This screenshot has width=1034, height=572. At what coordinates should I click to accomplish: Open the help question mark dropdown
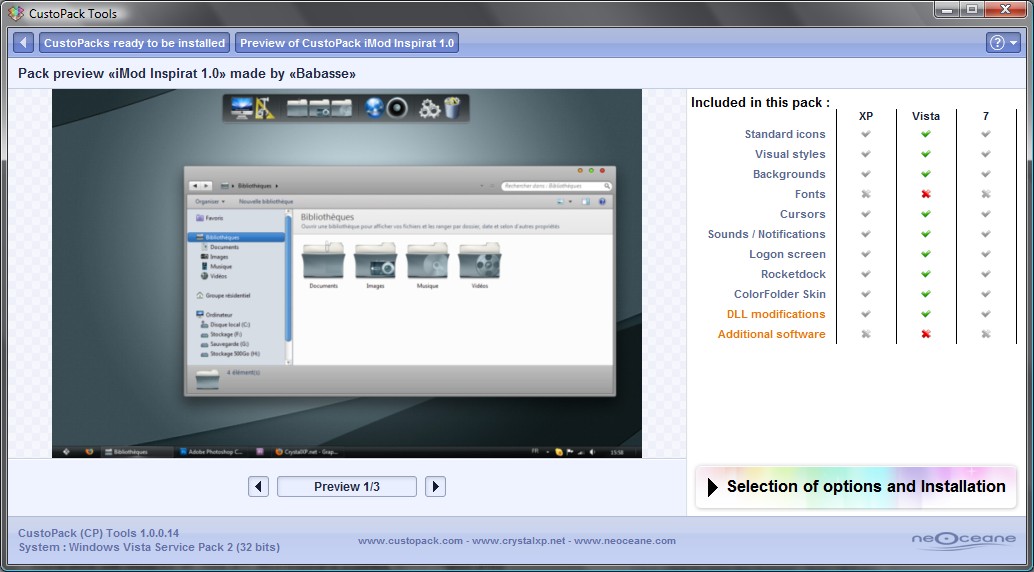click(1003, 43)
